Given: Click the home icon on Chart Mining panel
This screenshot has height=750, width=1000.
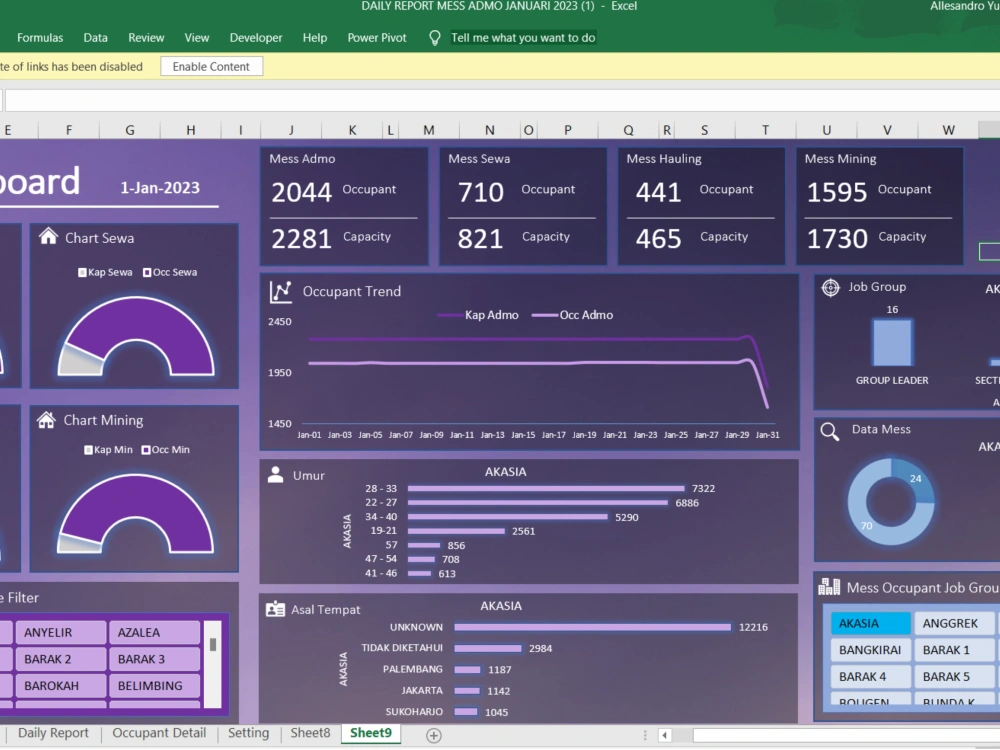Looking at the screenshot, I should point(47,420).
